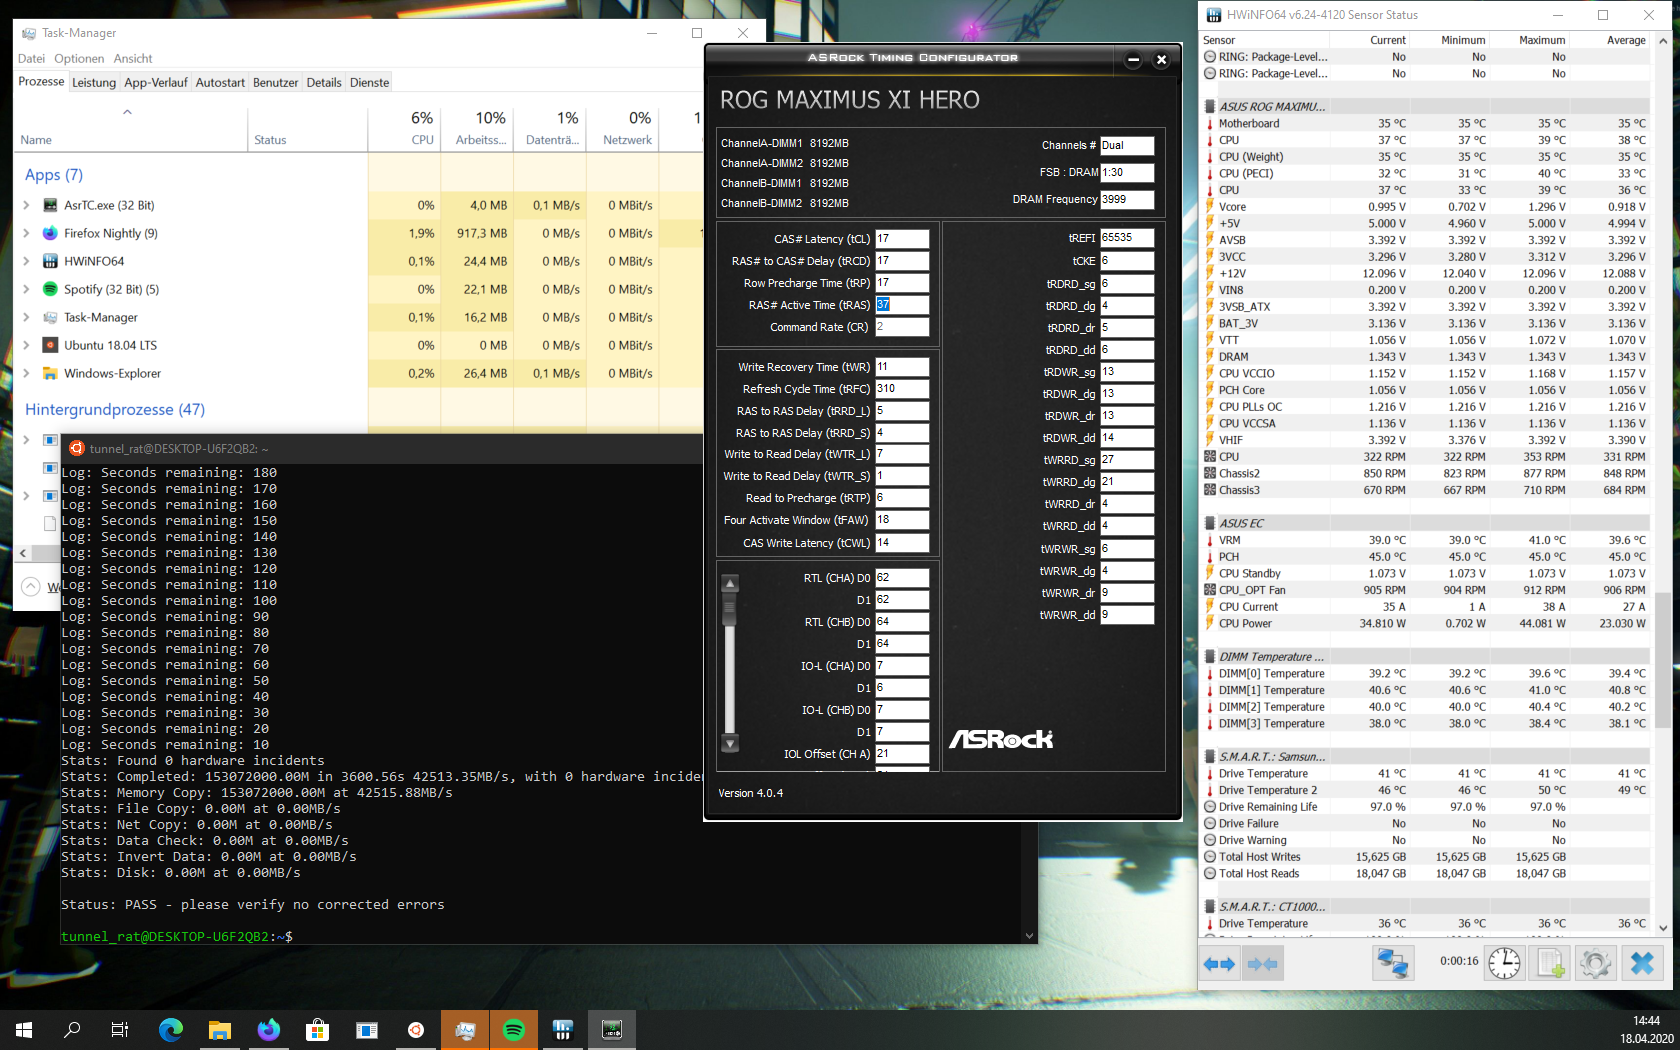Expand the Task-Manager process row
Image resolution: width=1680 pixels, height=1050 pixels.
(x=27, y=317)
